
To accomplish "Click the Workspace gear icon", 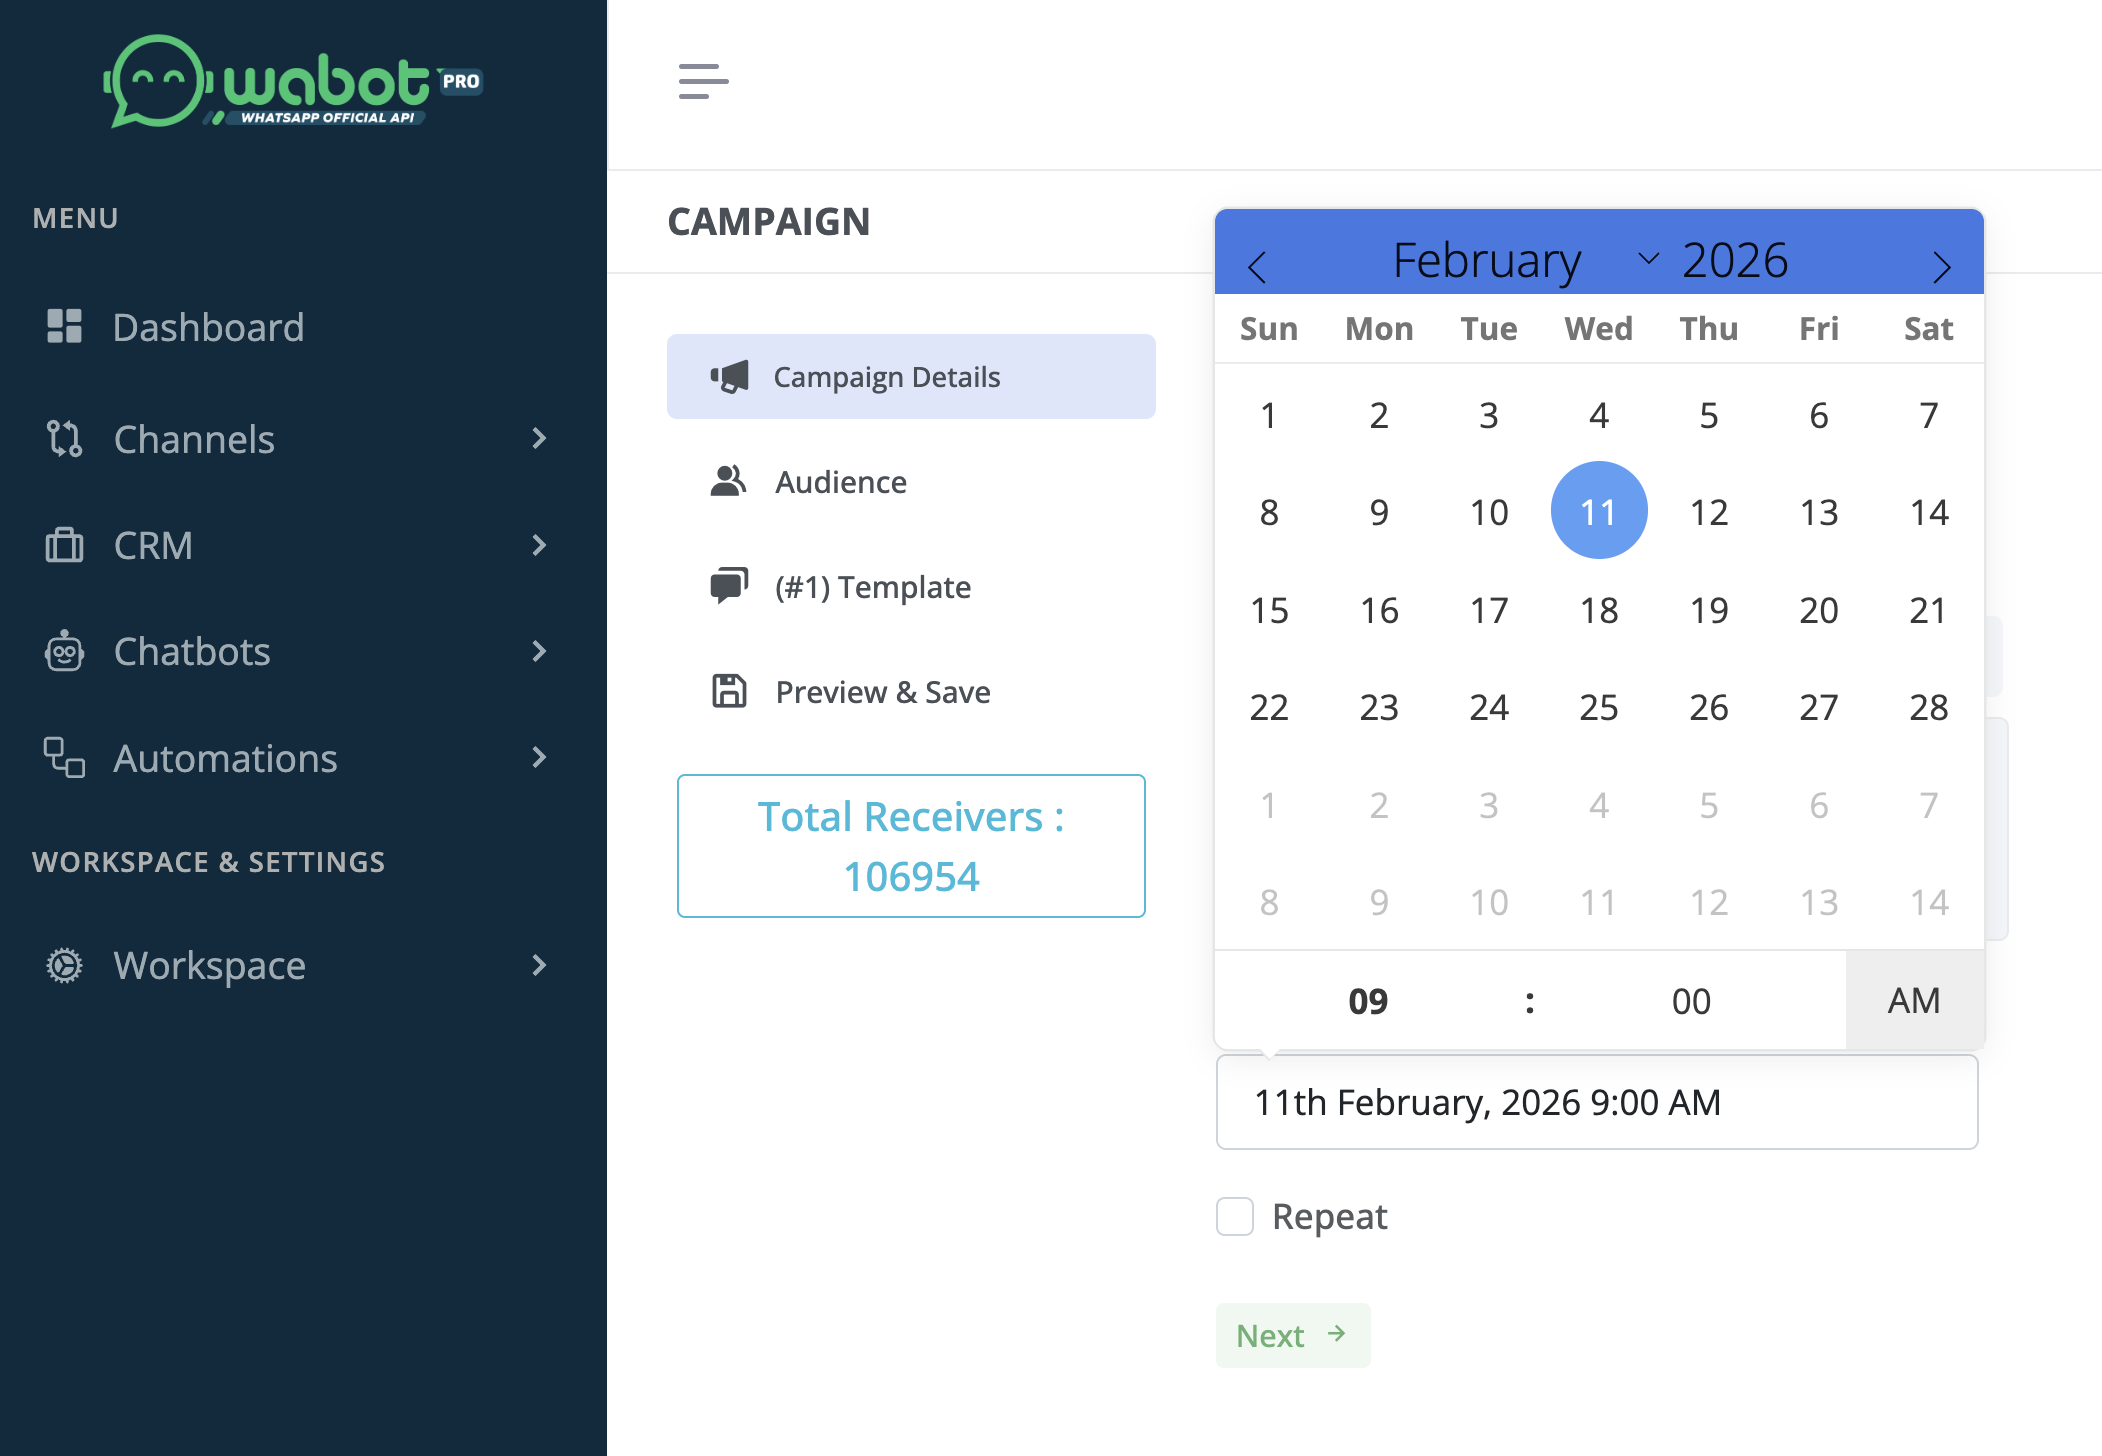I will pos(65,965).
